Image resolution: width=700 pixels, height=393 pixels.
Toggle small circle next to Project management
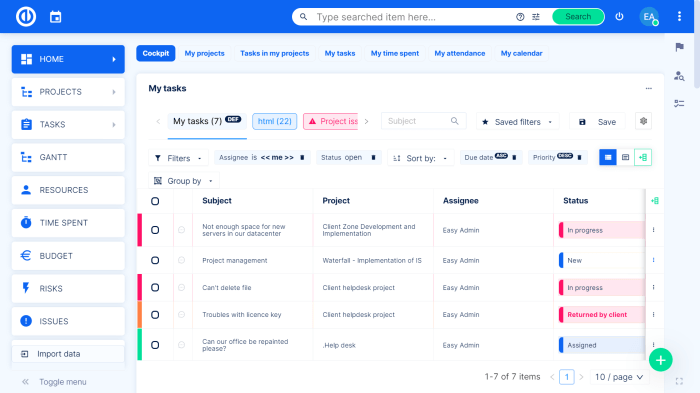click(x=181, y=260)
